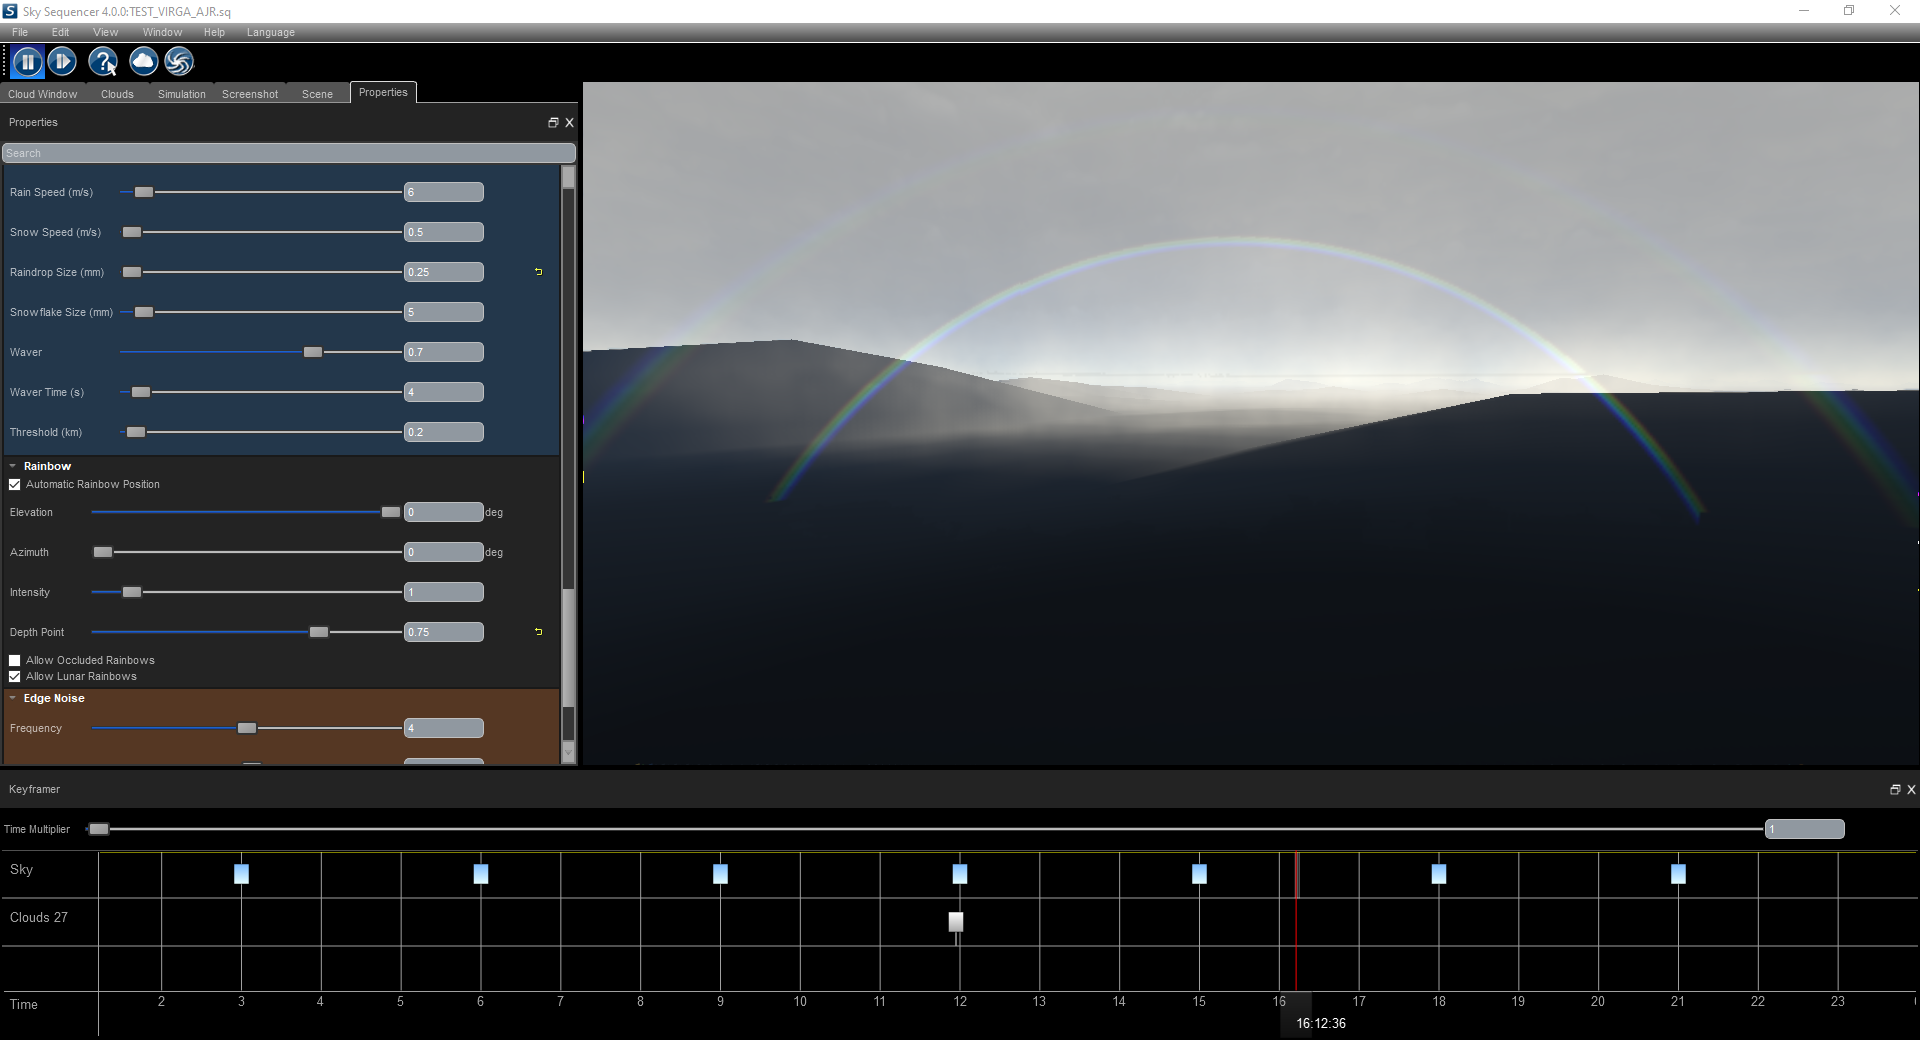Pause the simulation with the pause icon

pyautogui.click(x=28, y=62)
